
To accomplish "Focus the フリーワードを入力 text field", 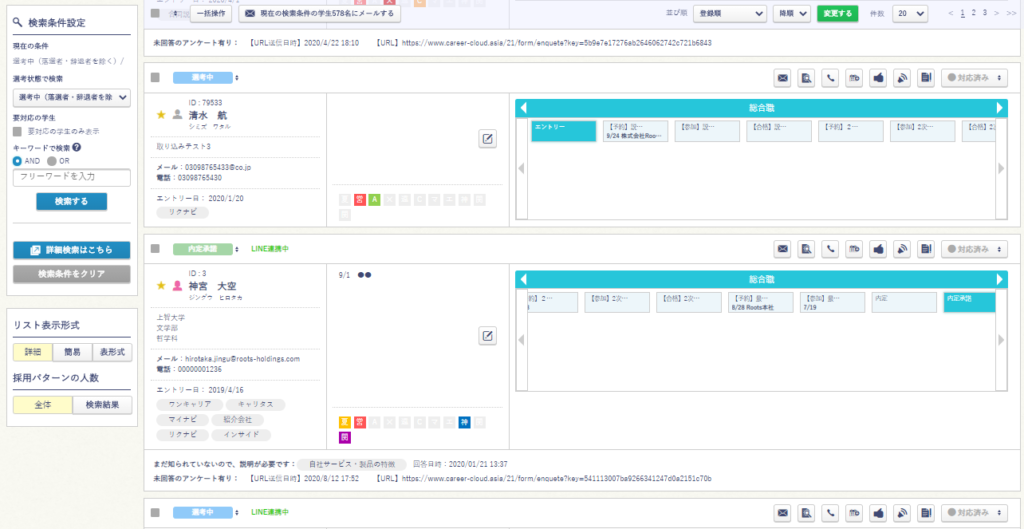I will point(71,177).
